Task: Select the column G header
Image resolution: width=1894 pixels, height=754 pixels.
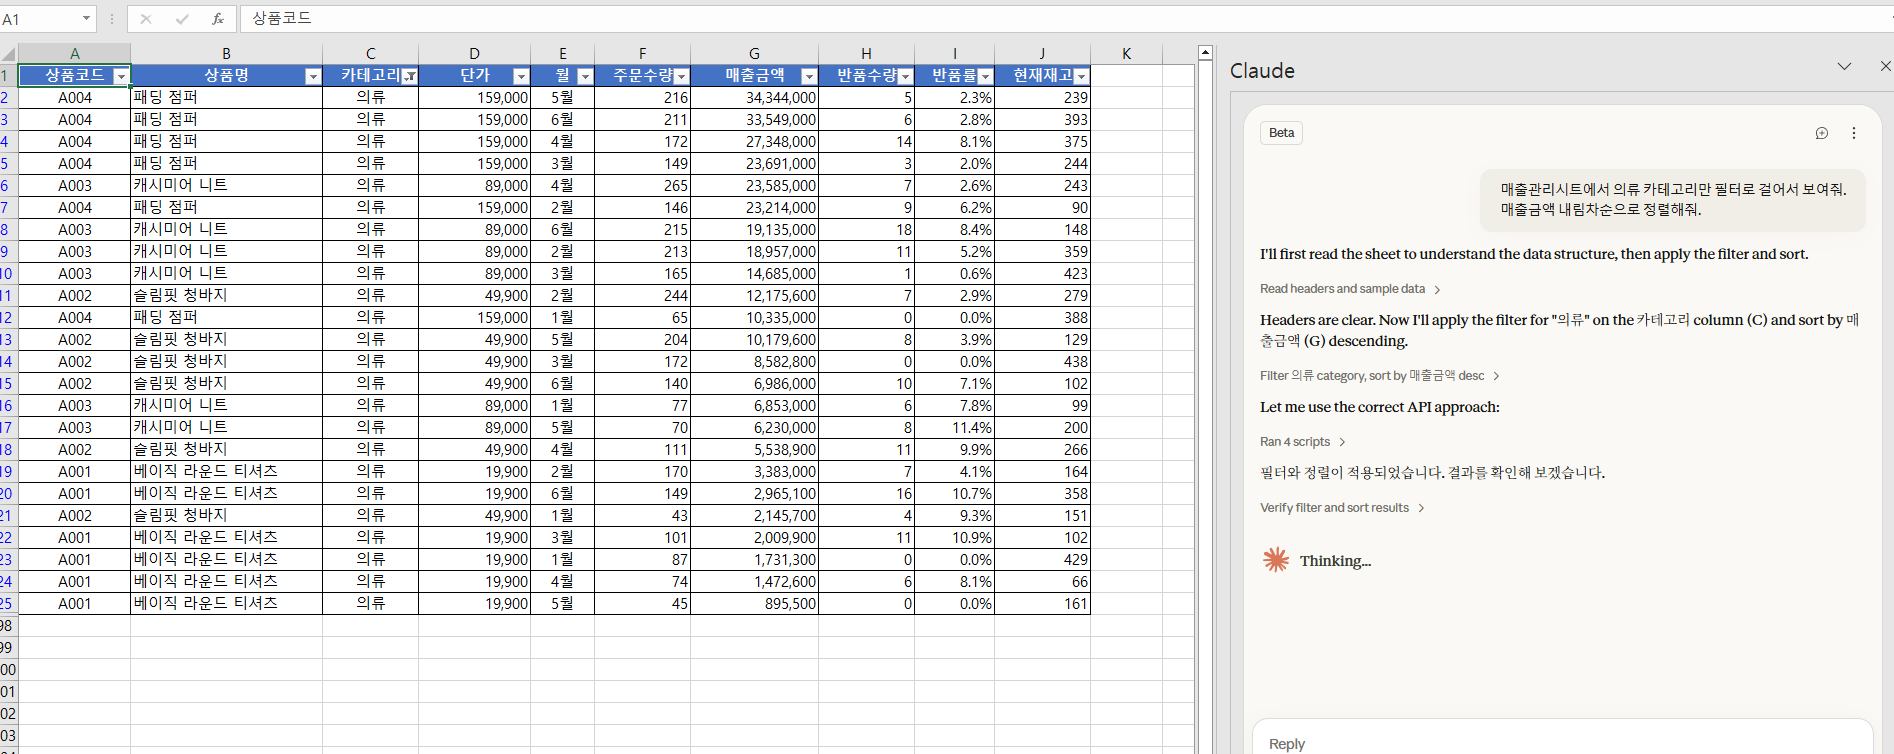Action: pyautogui.click(x=754, y=54)
